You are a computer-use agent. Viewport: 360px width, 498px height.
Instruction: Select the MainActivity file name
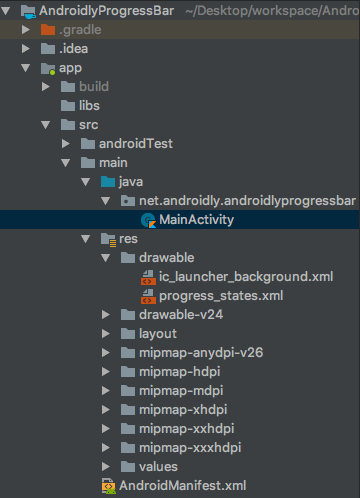pos(196,220)
